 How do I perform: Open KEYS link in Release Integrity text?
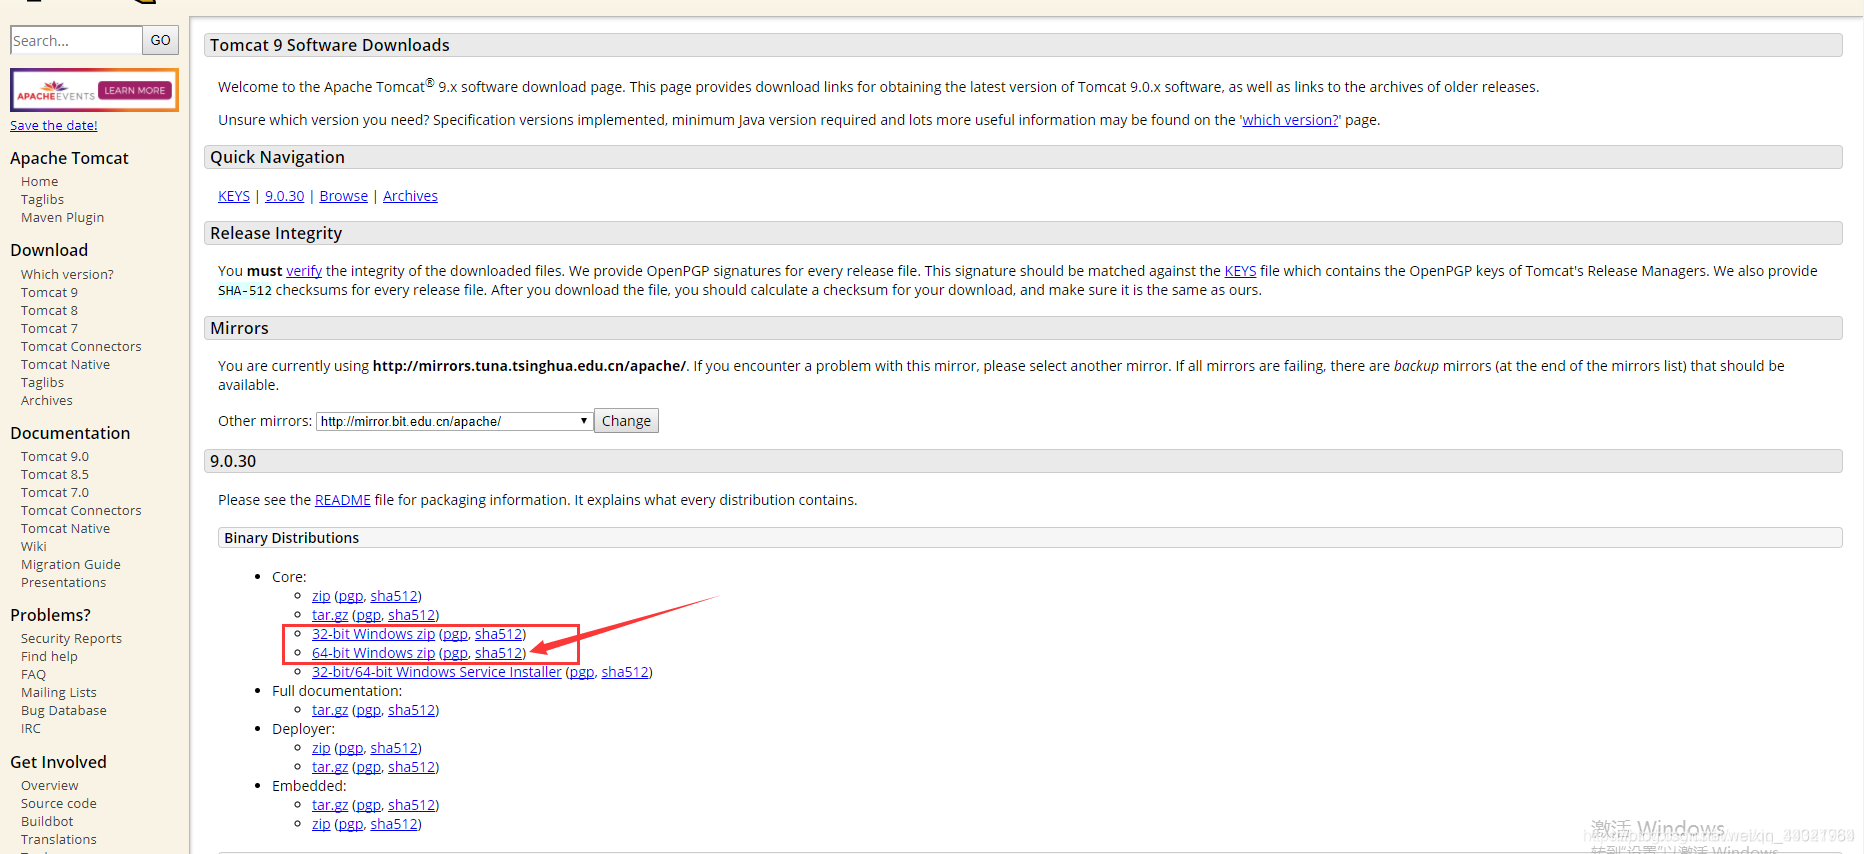1240,271
